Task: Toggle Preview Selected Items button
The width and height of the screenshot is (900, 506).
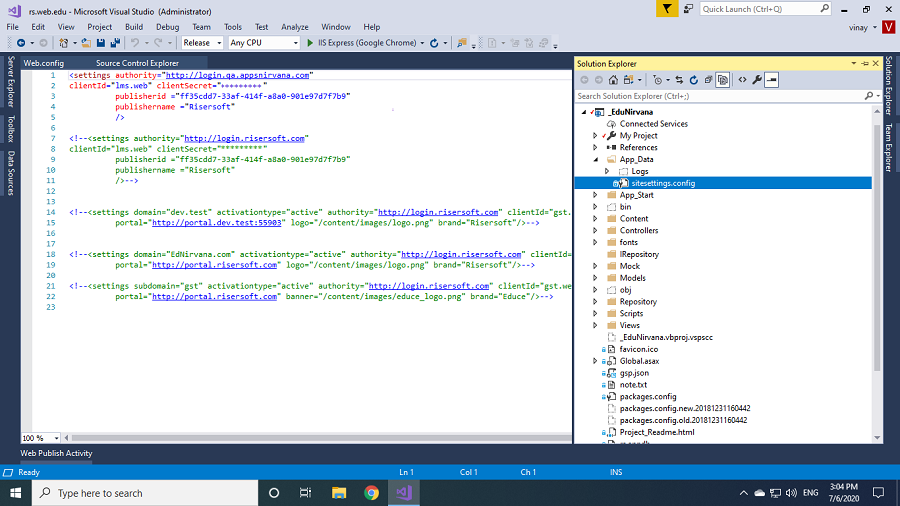Action: click(x=771, y=80)
